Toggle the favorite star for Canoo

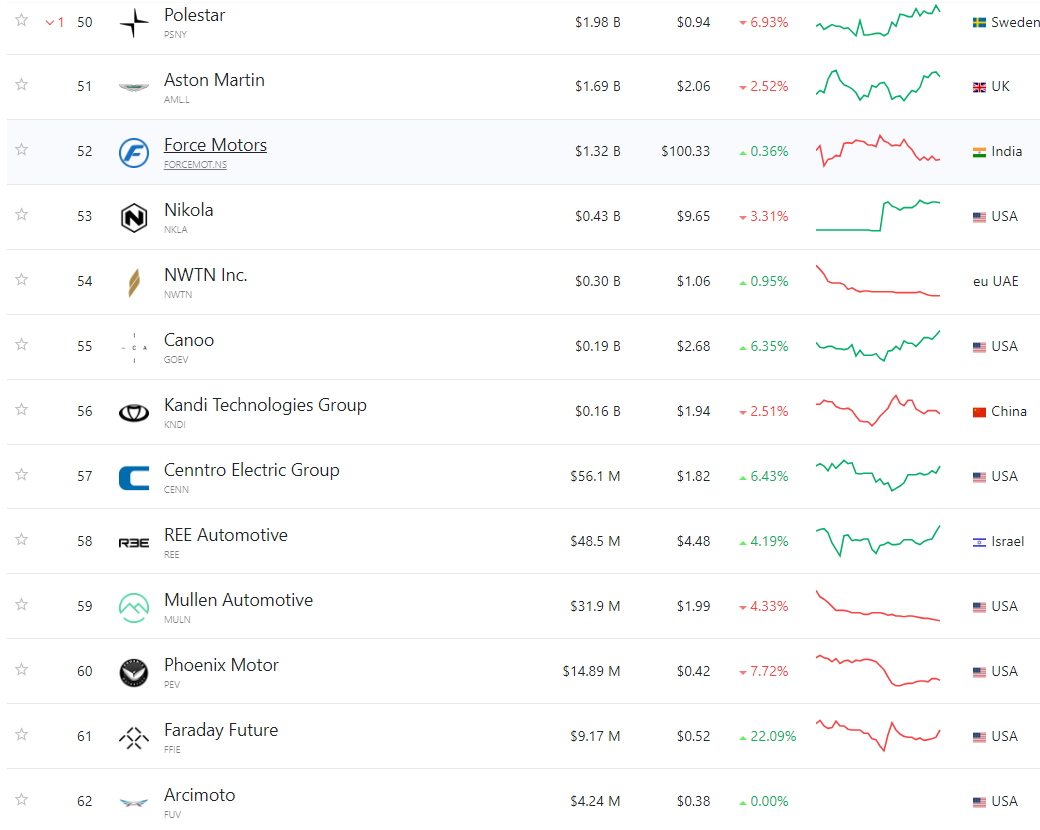tap(22, 344)
